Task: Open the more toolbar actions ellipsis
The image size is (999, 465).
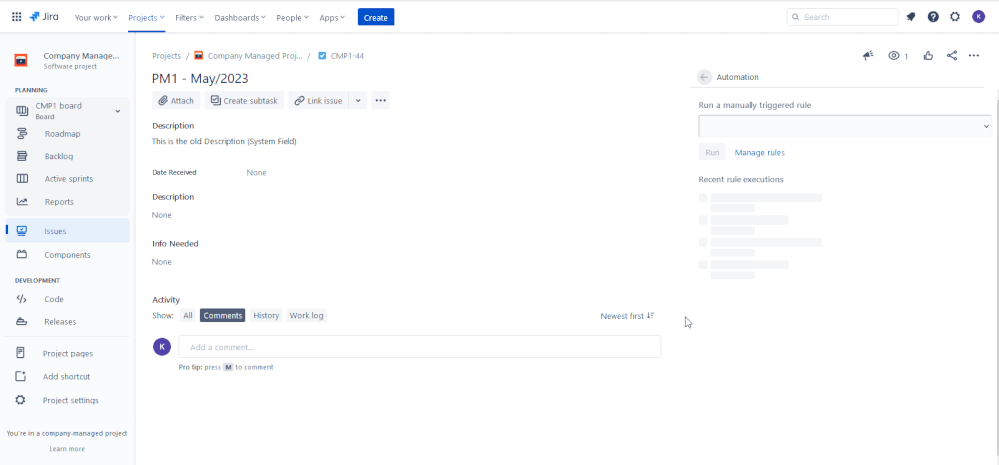Action: click(380, 101)
